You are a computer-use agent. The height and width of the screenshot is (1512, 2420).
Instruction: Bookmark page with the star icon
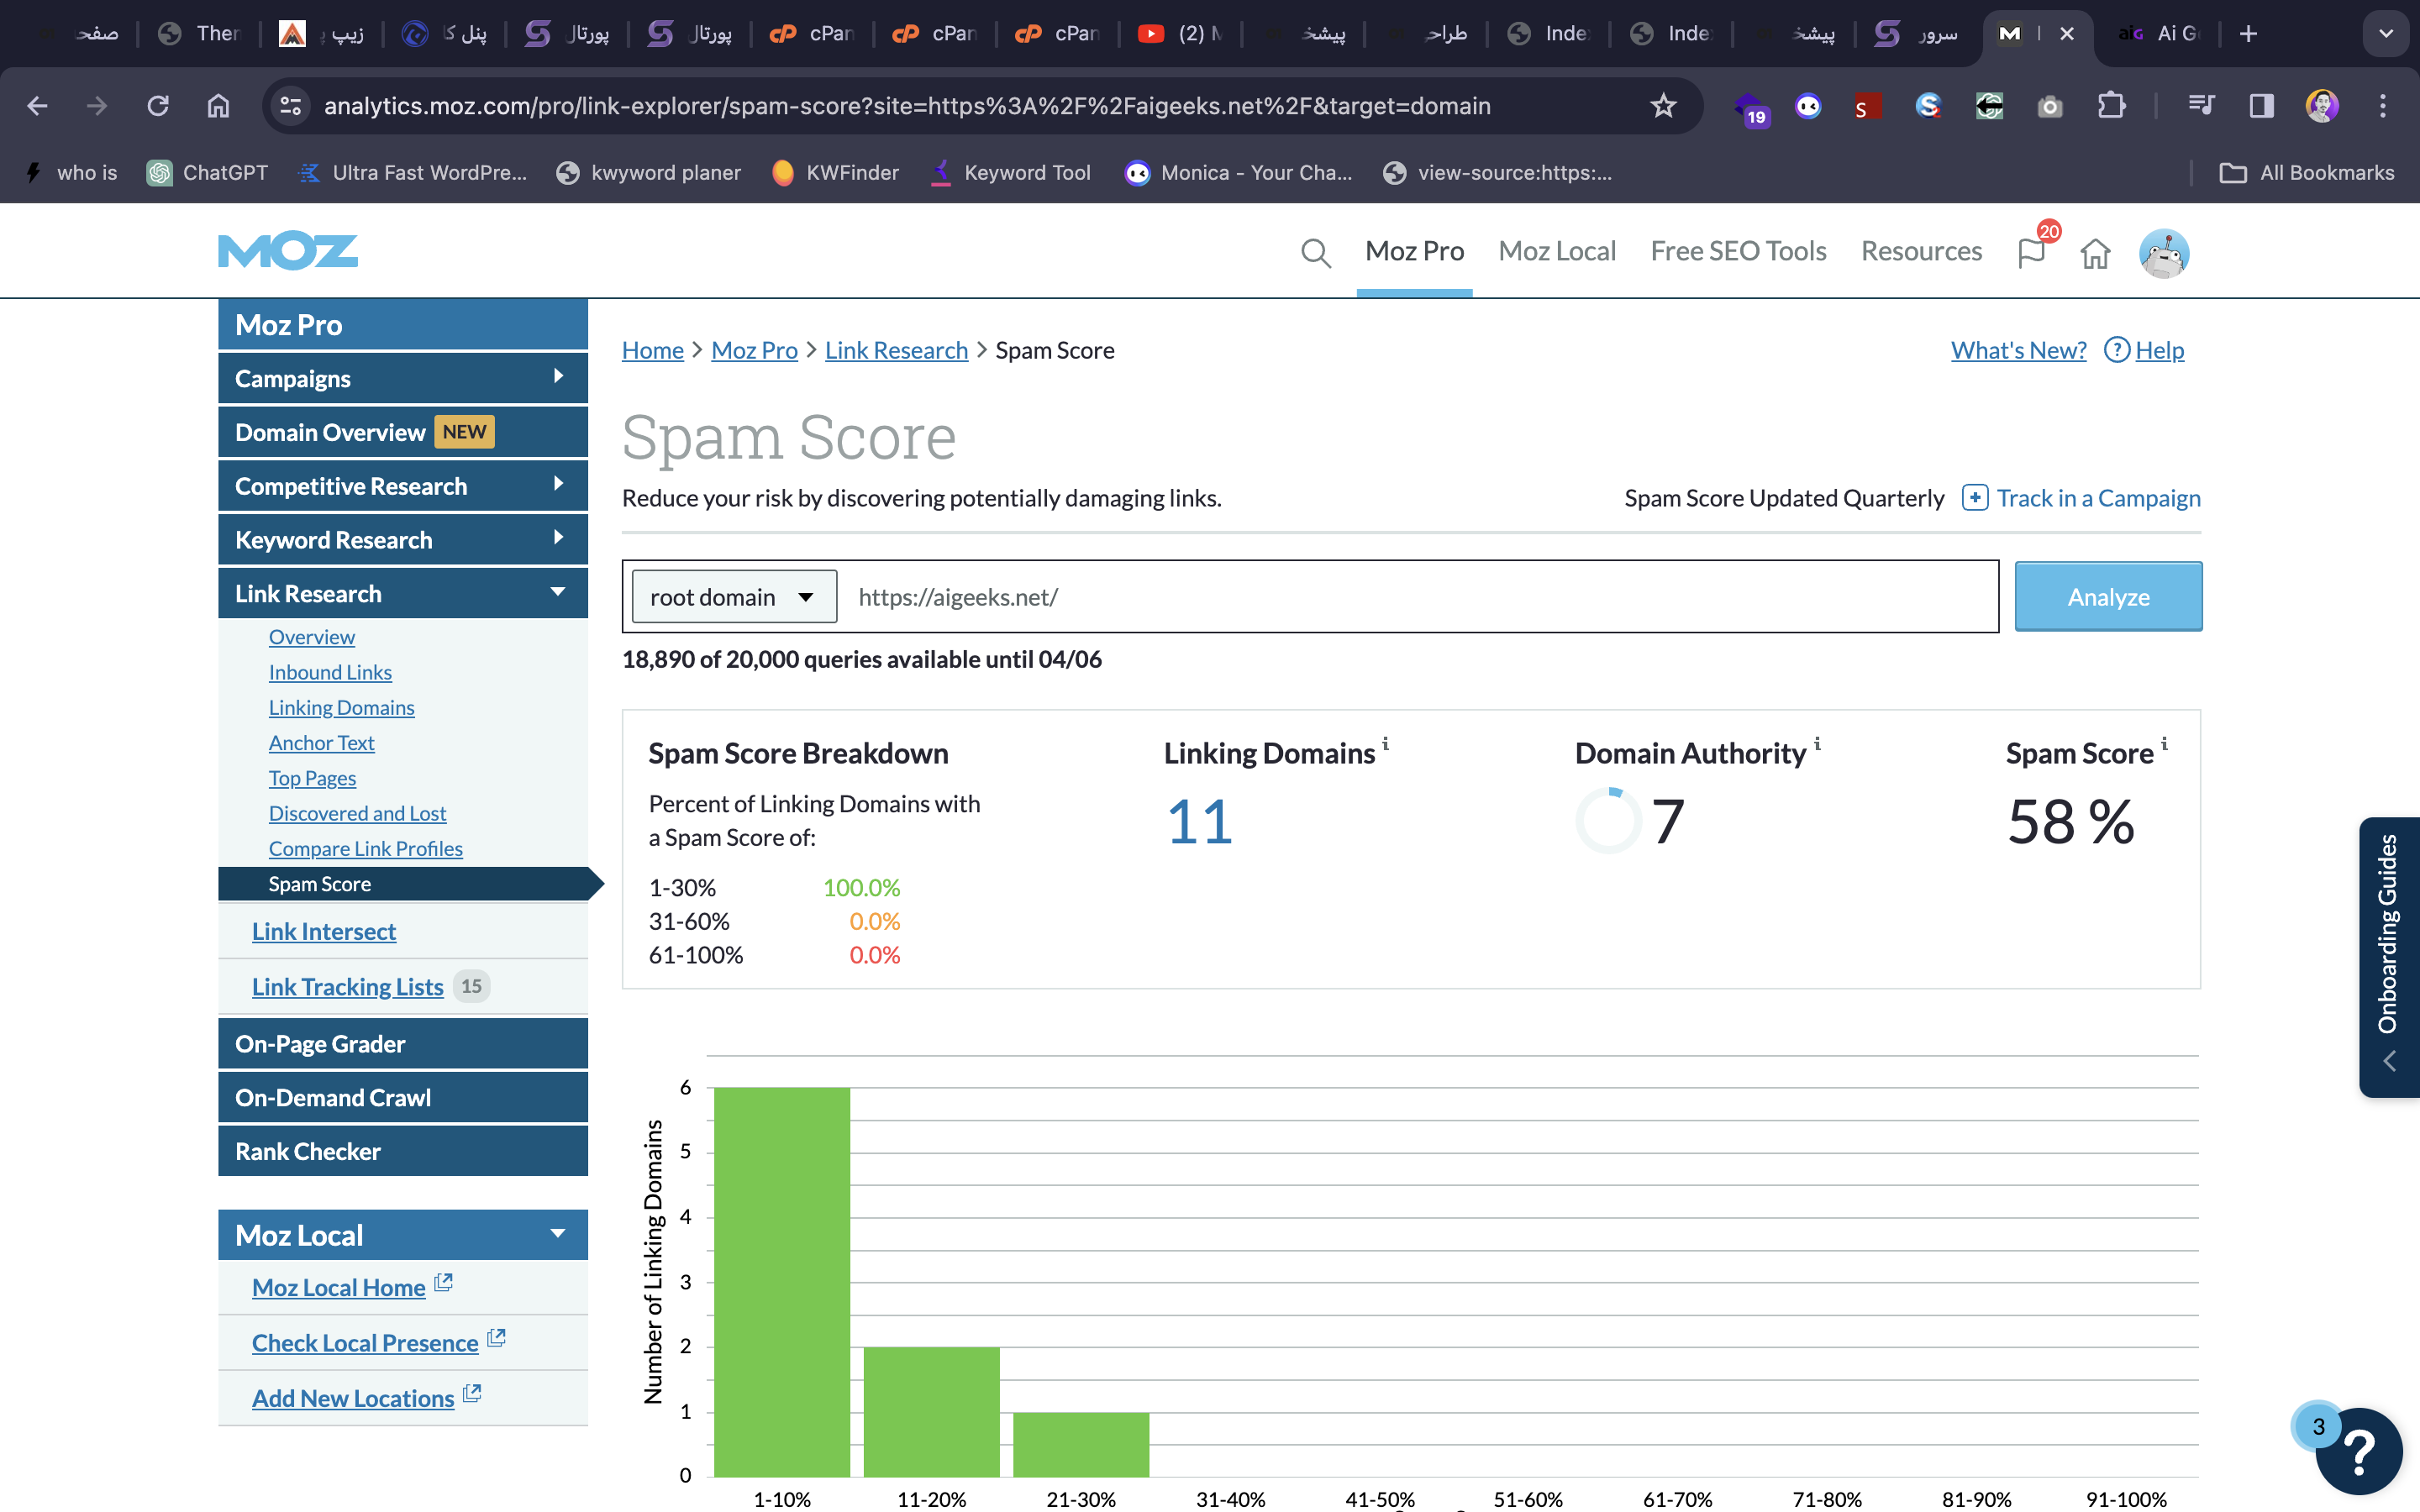[x=1663, y=106]
